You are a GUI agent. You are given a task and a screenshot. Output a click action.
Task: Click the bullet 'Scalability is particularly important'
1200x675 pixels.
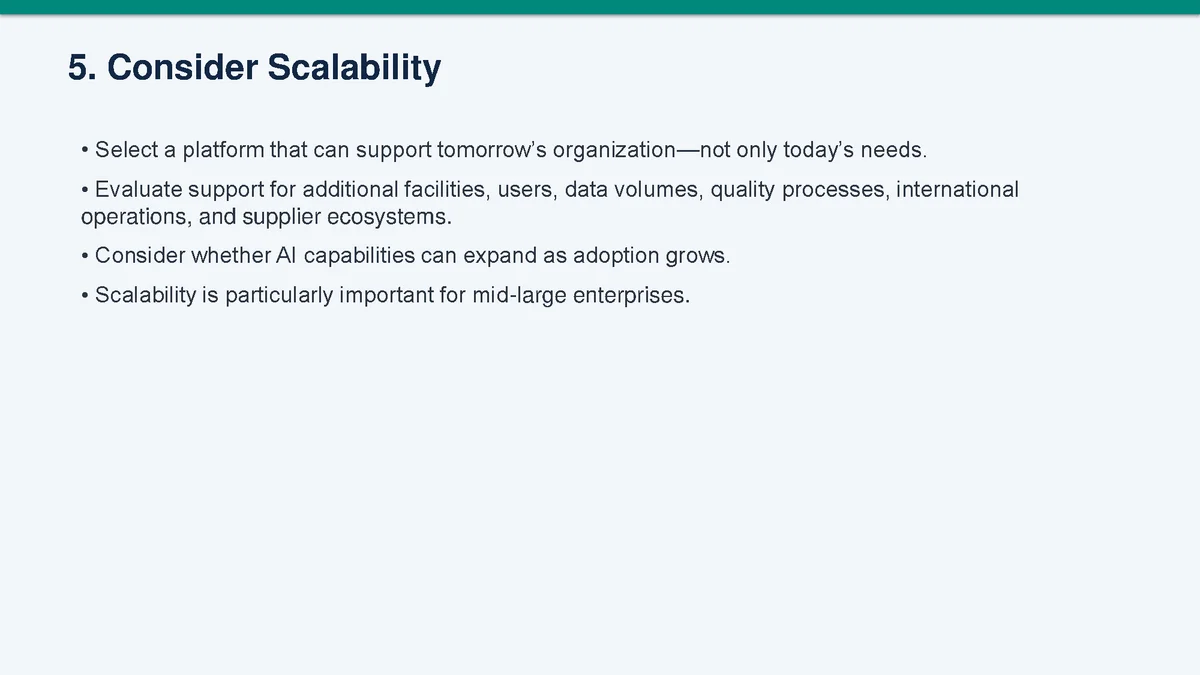click(385, 297)
